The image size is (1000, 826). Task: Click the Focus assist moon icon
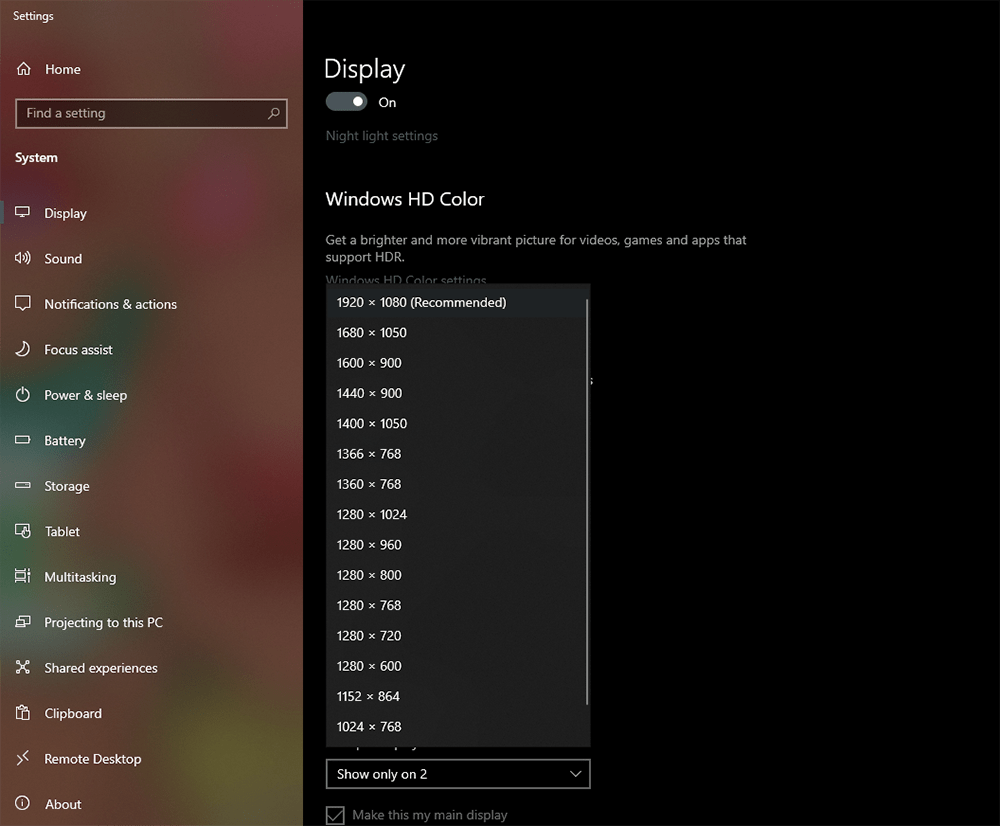22,349
